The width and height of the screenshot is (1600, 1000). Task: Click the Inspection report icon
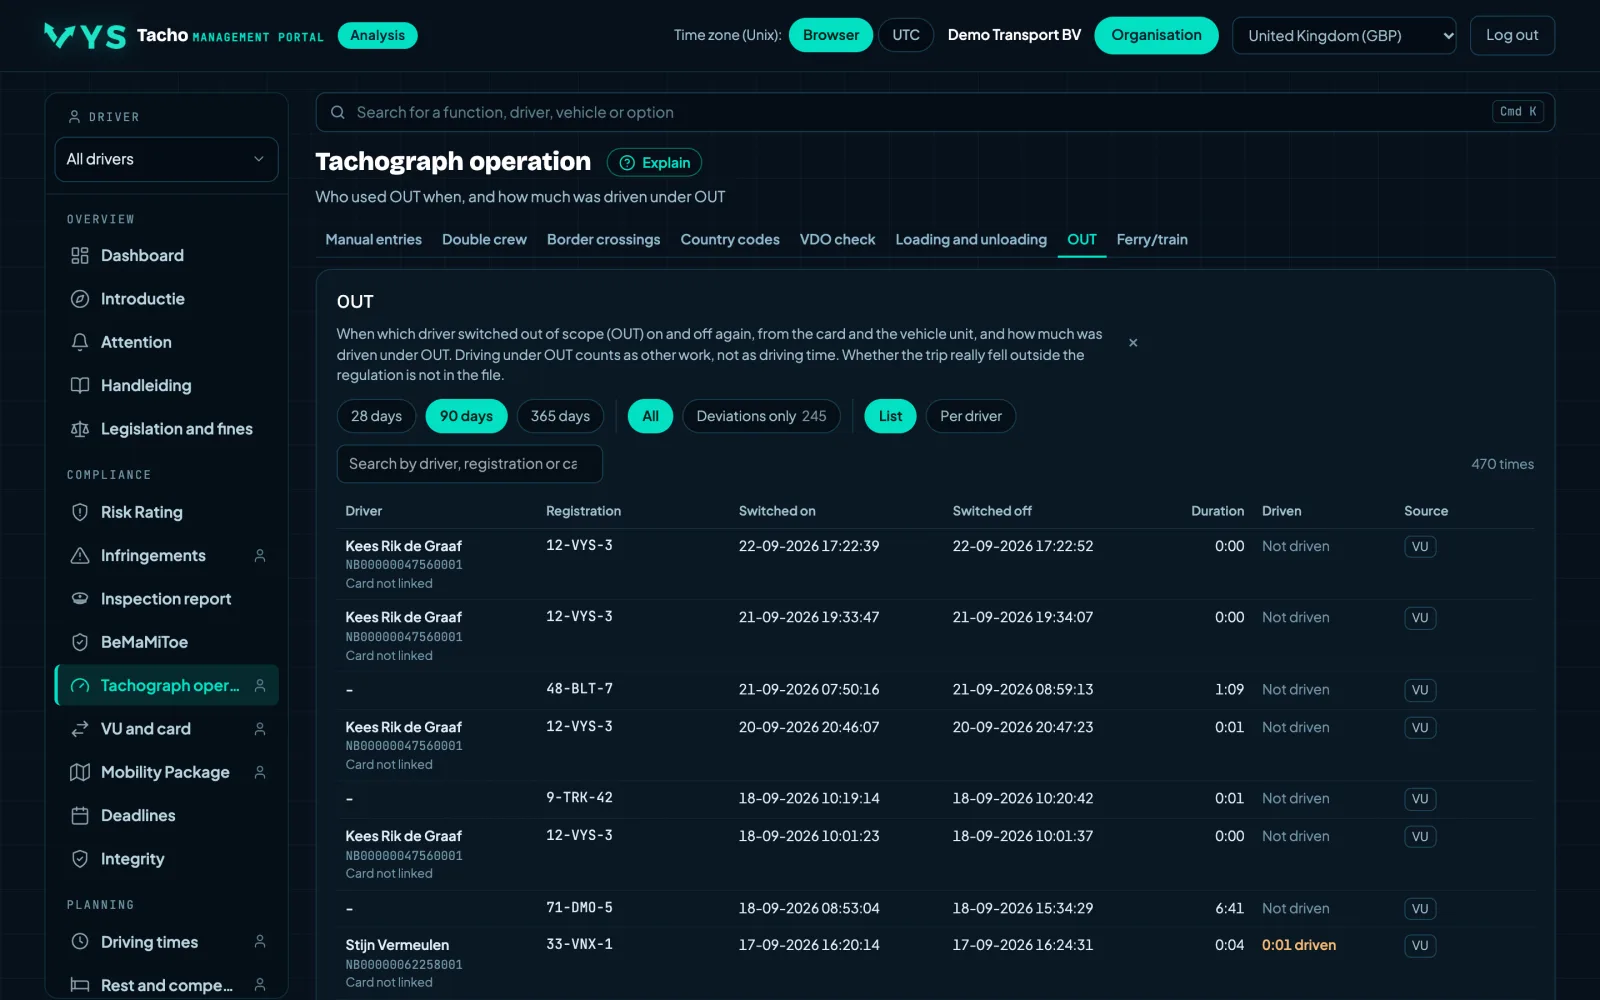click(x=80, y=599)
